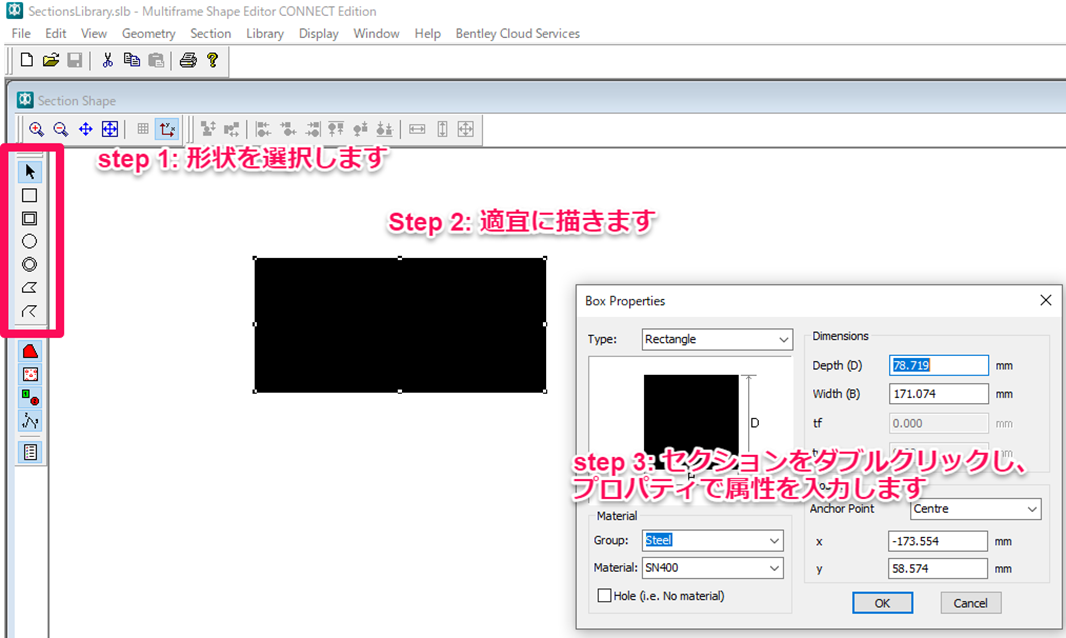The height and width of the screenshot is (638, 1066).
Task: Click the make same height icon
Action: coord(442,129)
